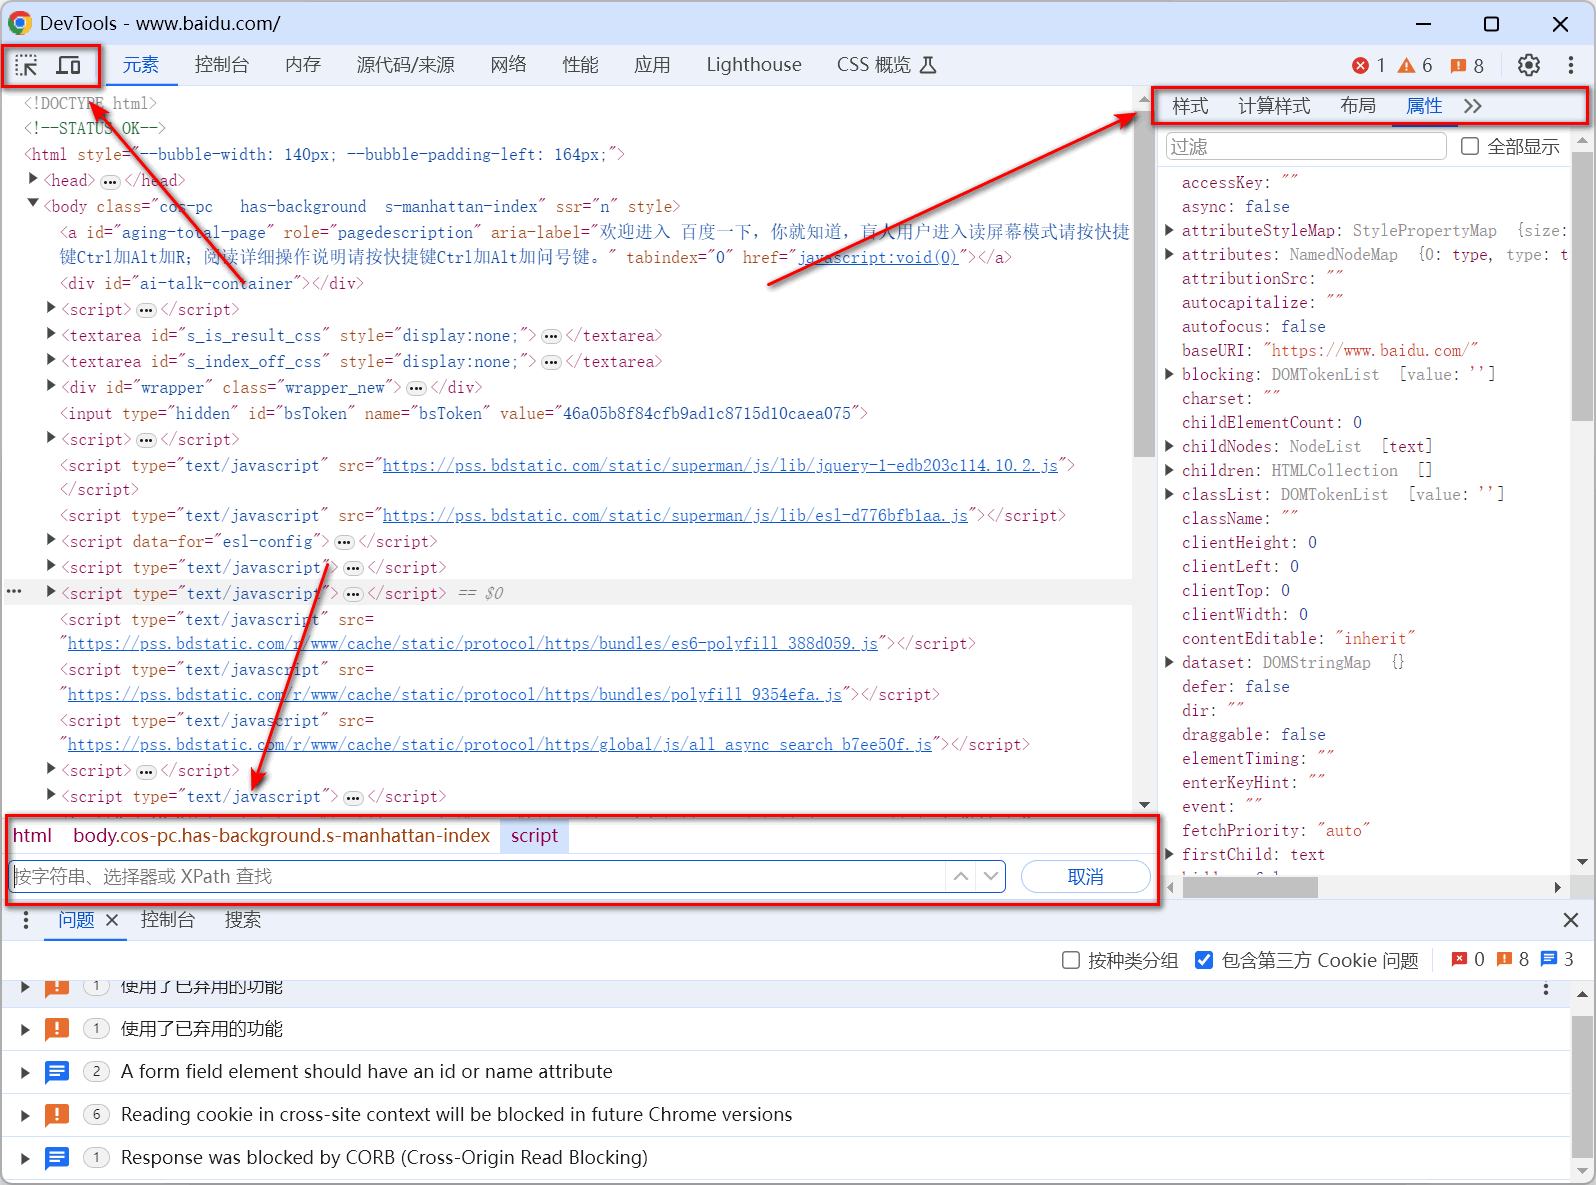Click the improvements filter icon showing 3

(x=1549, y=959)
